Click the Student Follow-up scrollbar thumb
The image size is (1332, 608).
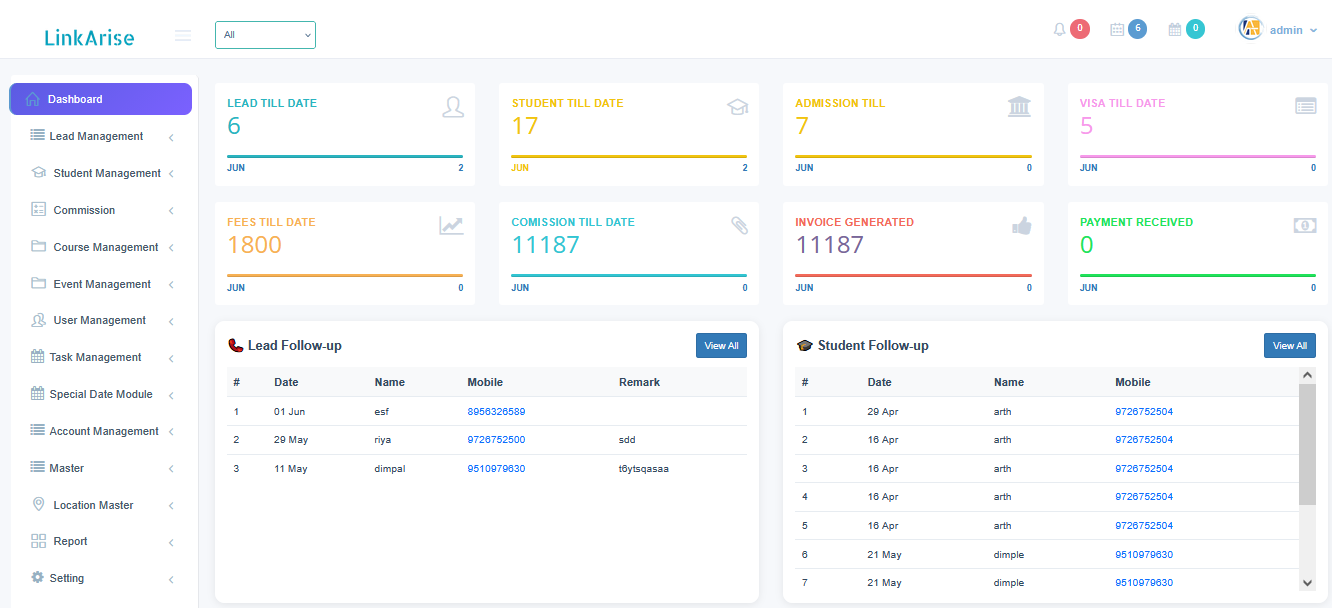click(1307, 444)
